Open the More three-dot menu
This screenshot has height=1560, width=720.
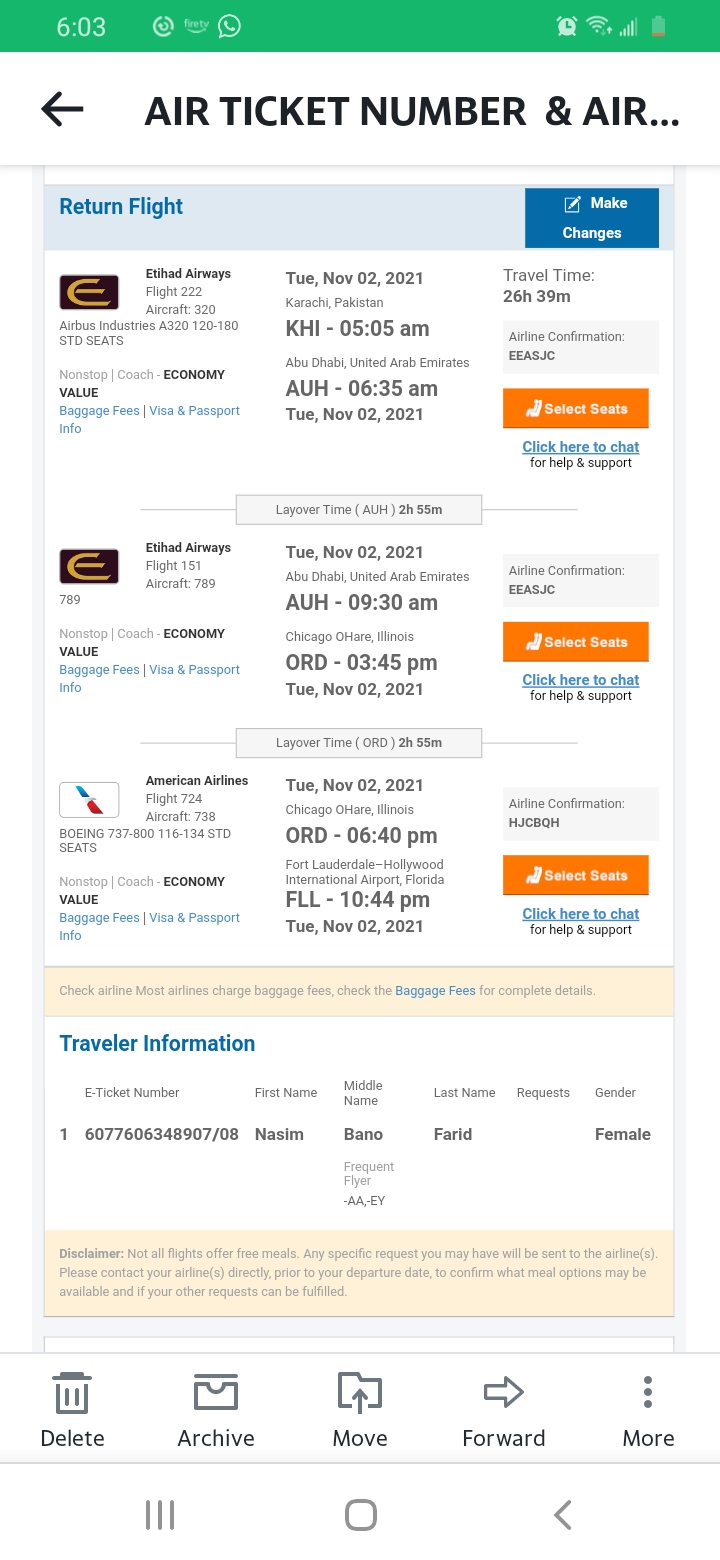[x=648, y=1392]
